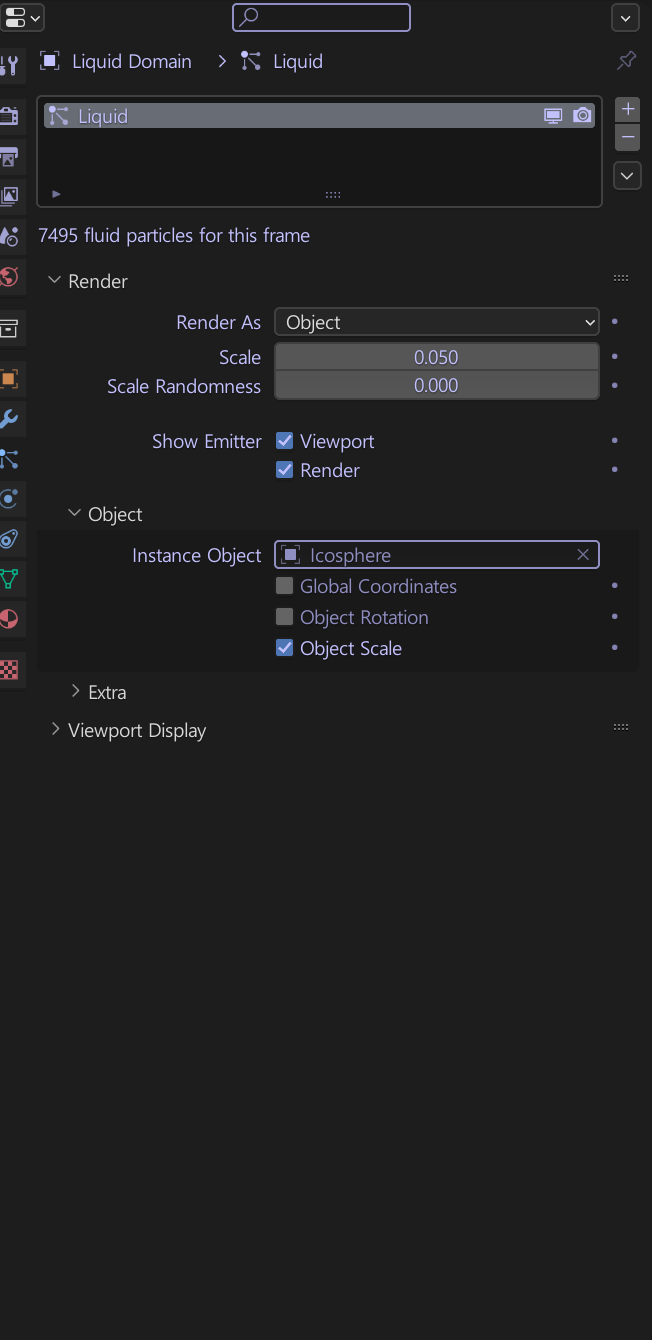Open the Modifiers wrench tab

pos(9,419)
